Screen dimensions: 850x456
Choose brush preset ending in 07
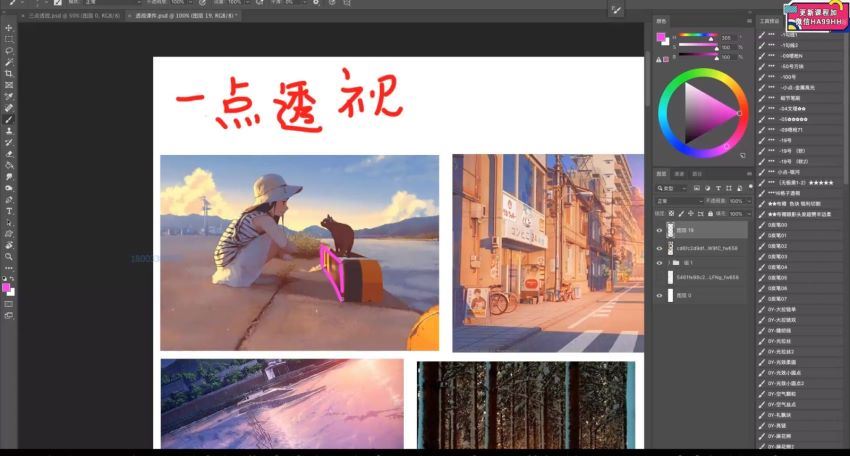click(801, 299)
